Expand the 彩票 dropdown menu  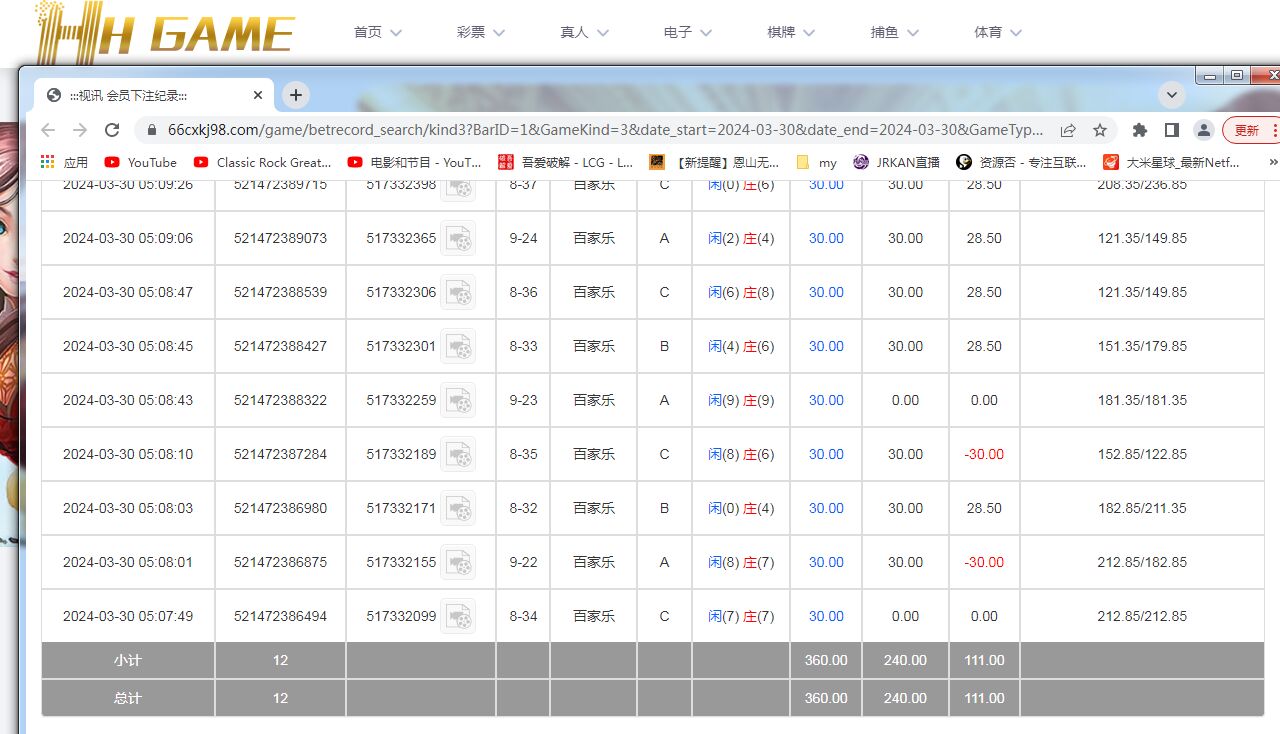(480, 32)
